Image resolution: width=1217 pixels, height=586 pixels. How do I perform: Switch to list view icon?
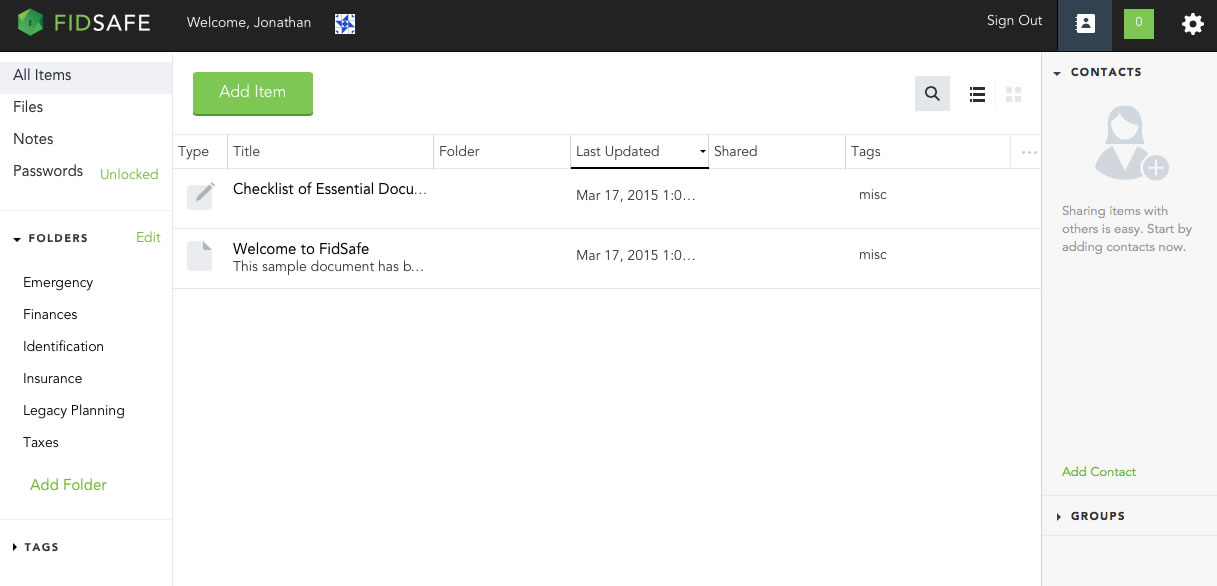(978, 95)
